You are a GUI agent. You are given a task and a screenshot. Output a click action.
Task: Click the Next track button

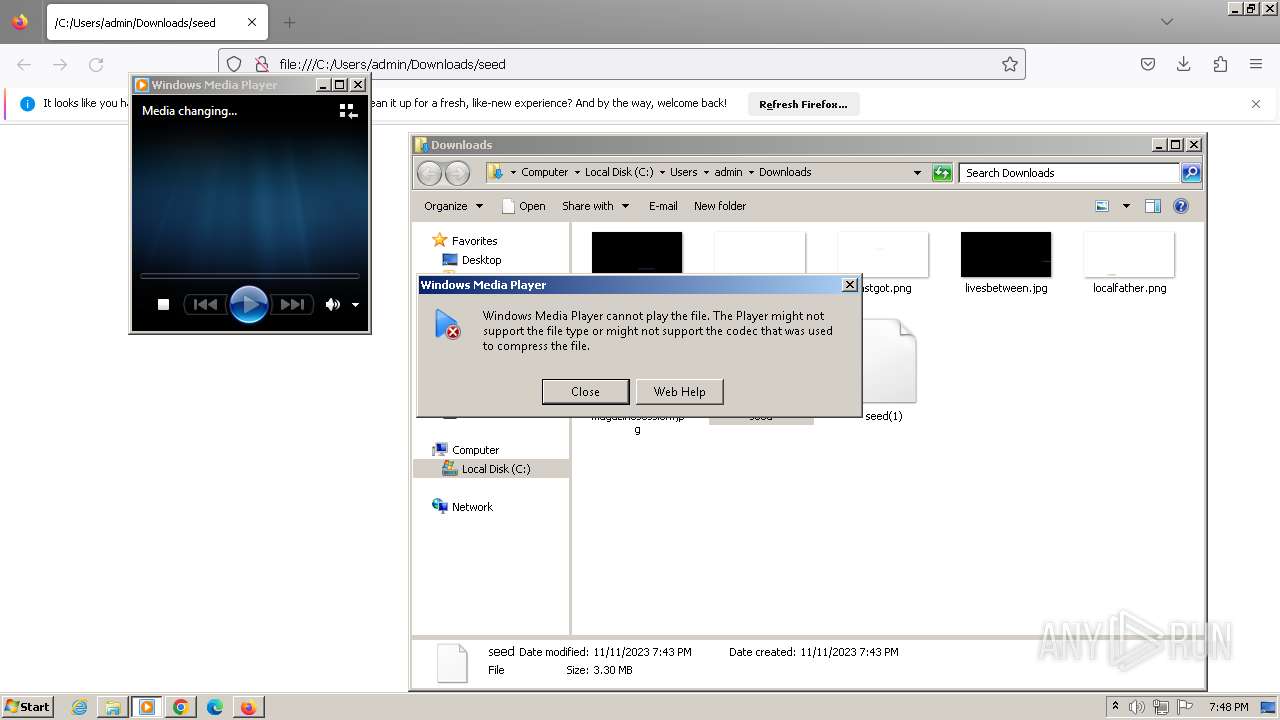pos(292,305)
